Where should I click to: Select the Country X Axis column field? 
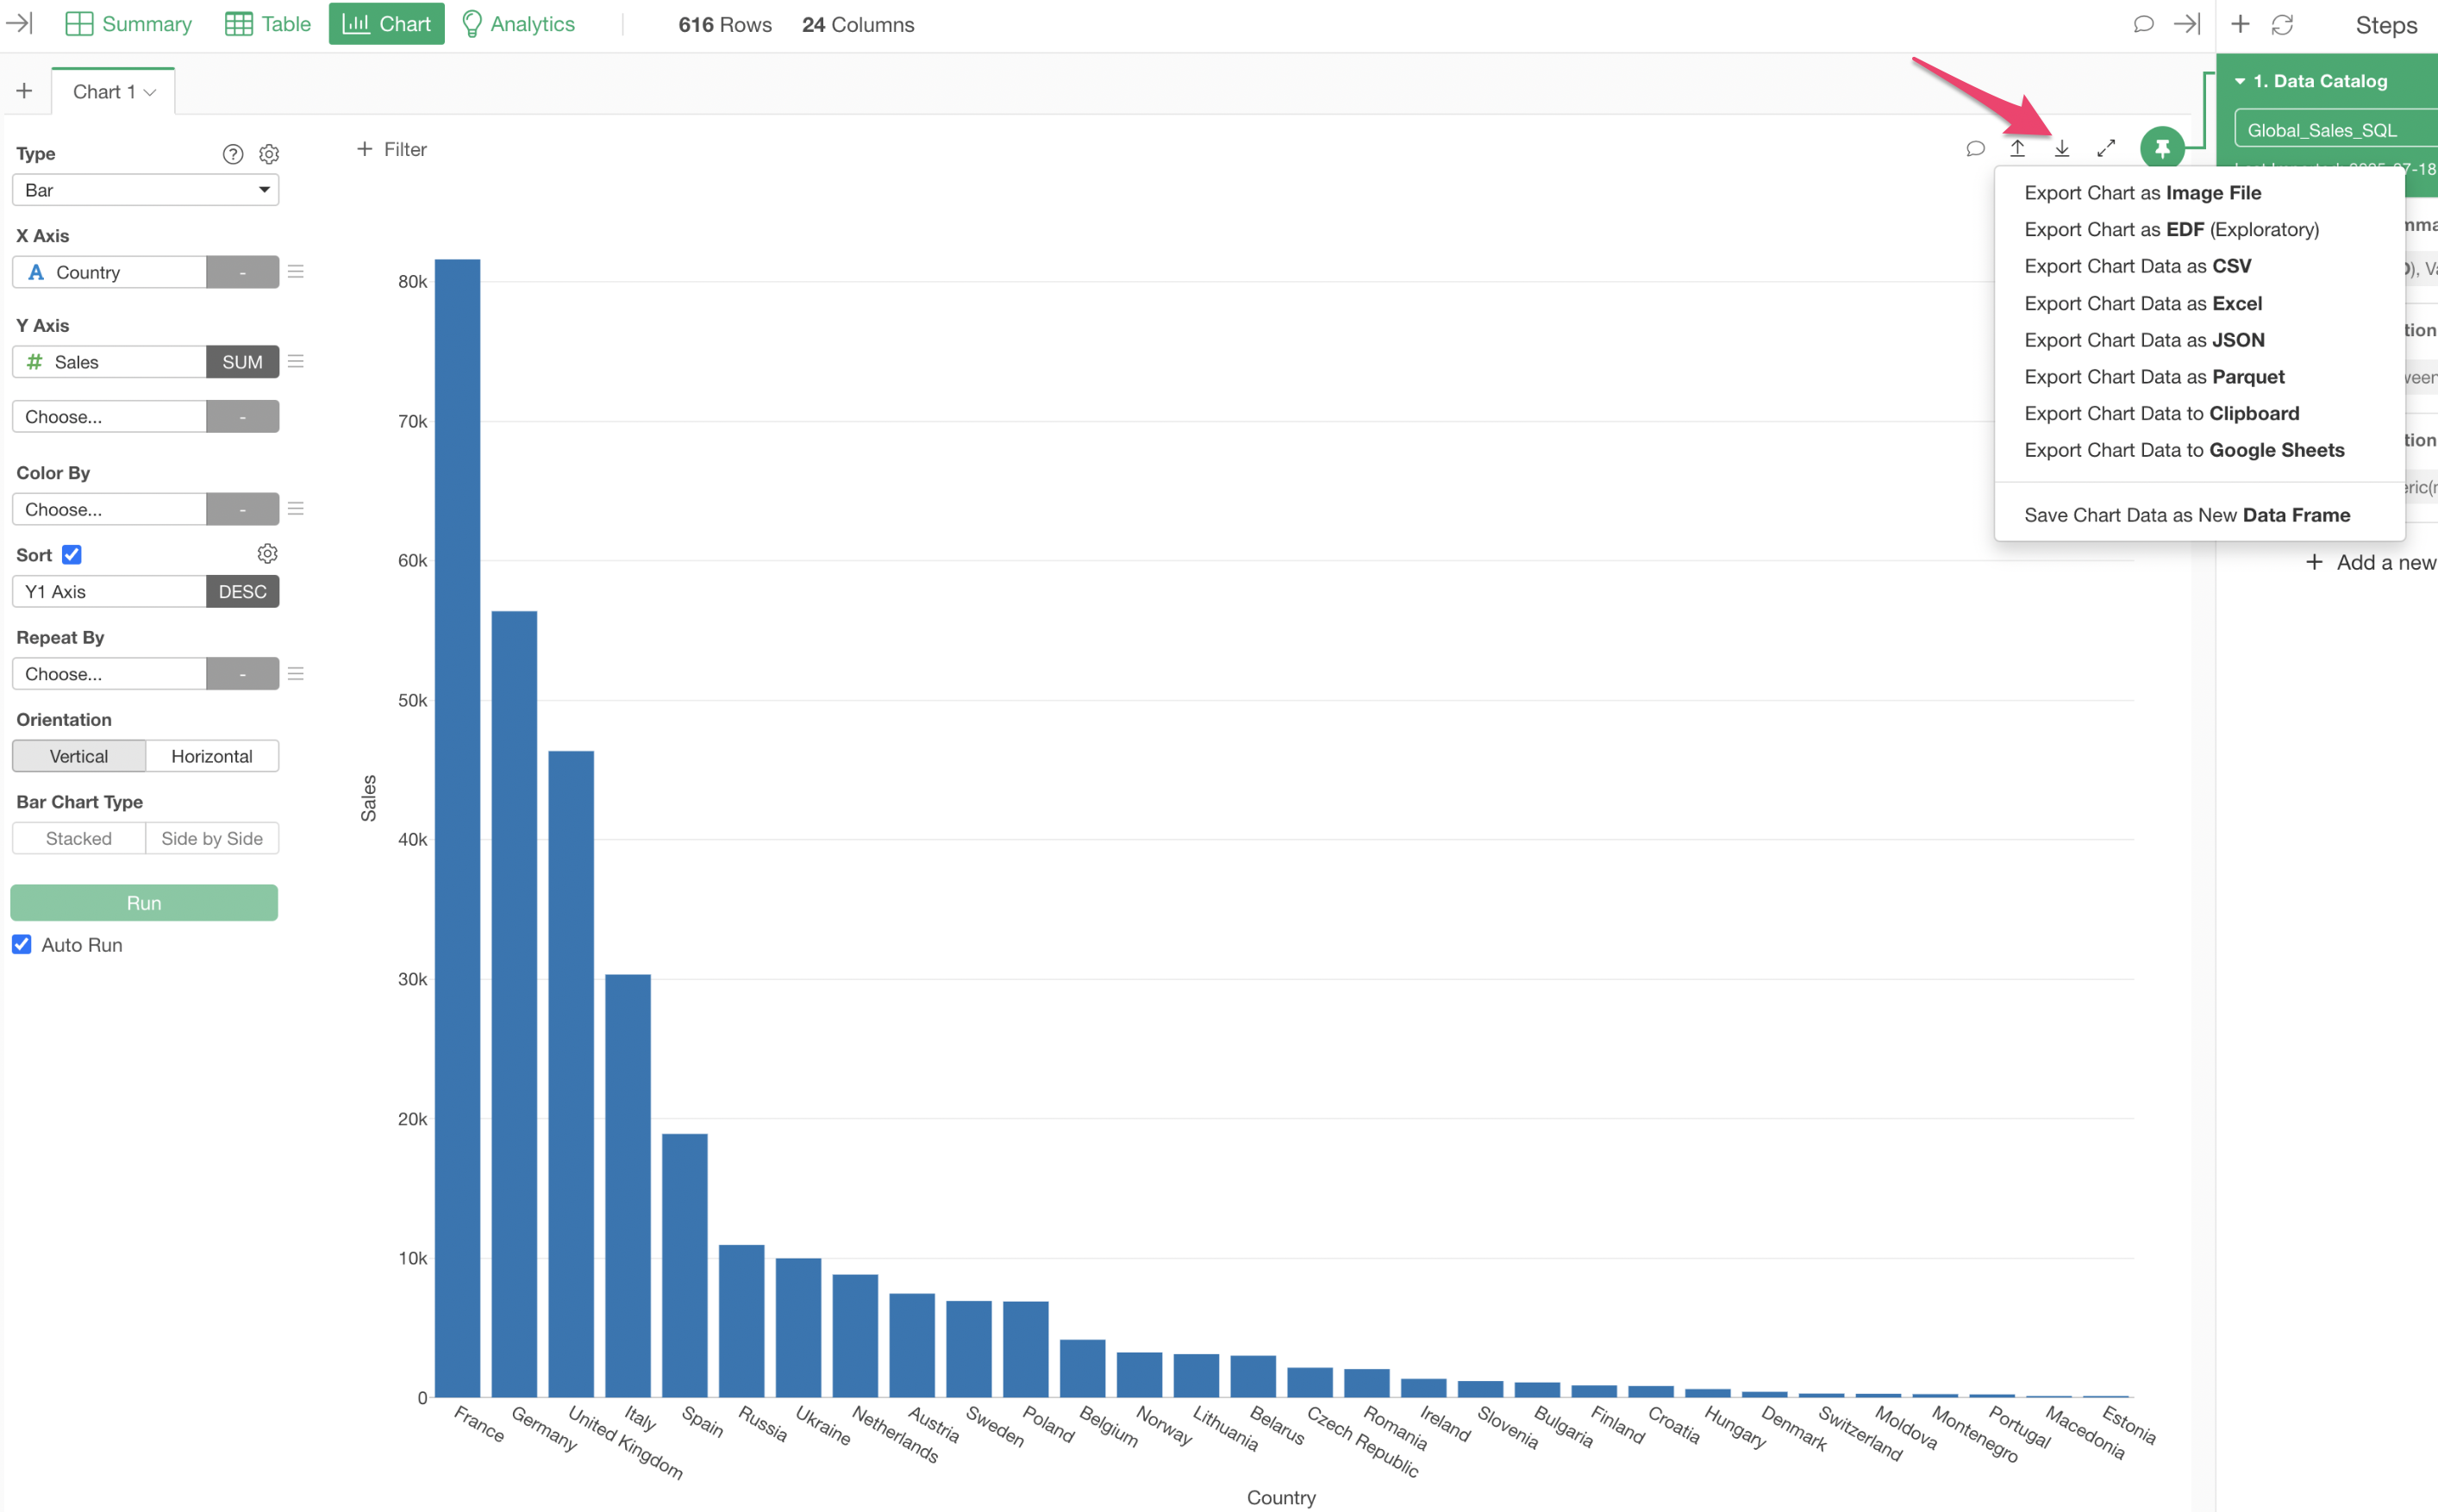(x=109, y=272)
